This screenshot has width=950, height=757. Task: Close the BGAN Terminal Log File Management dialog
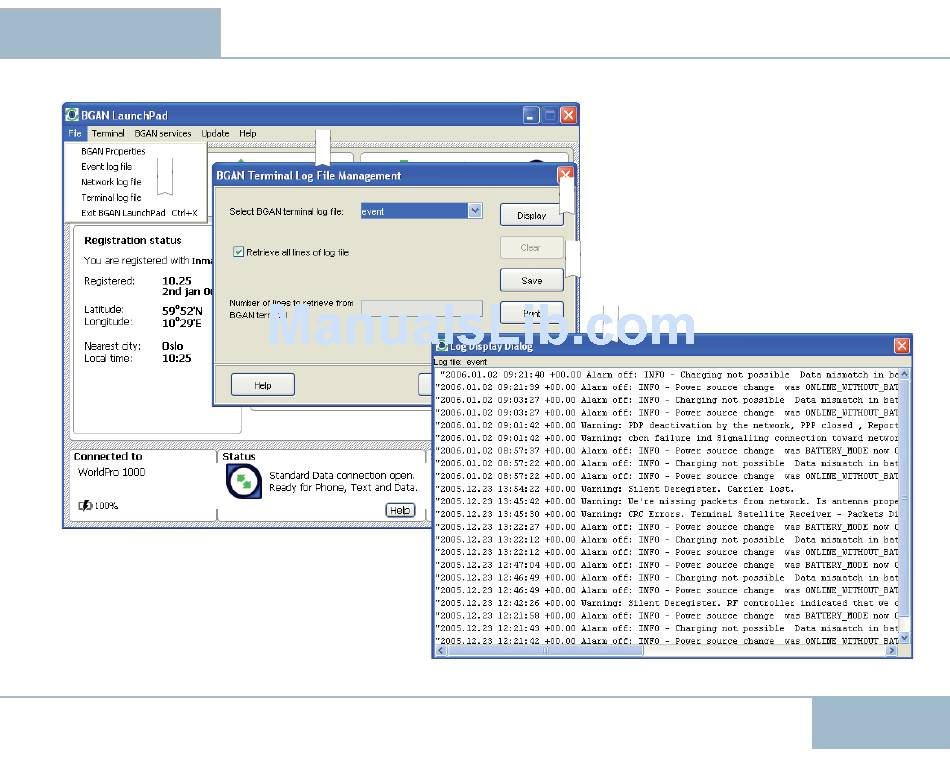(566, 176)
